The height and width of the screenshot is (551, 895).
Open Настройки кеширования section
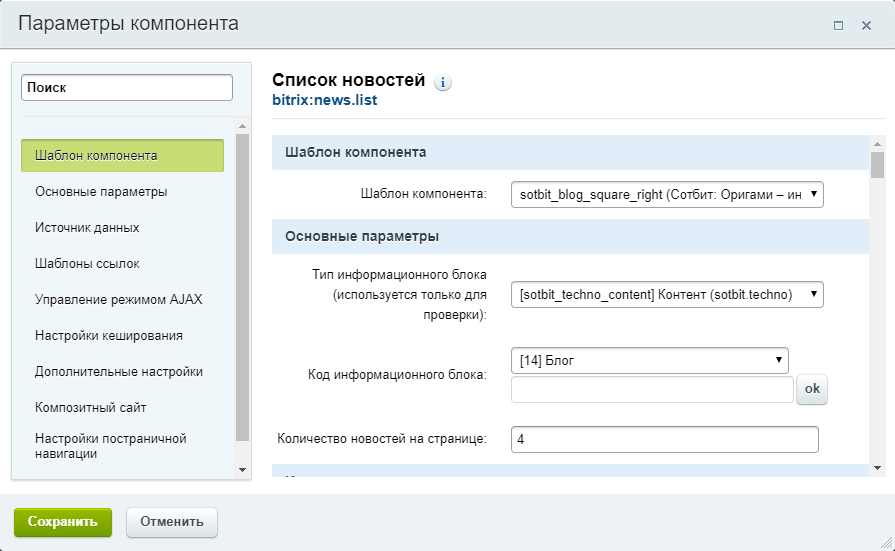(108, 335)
